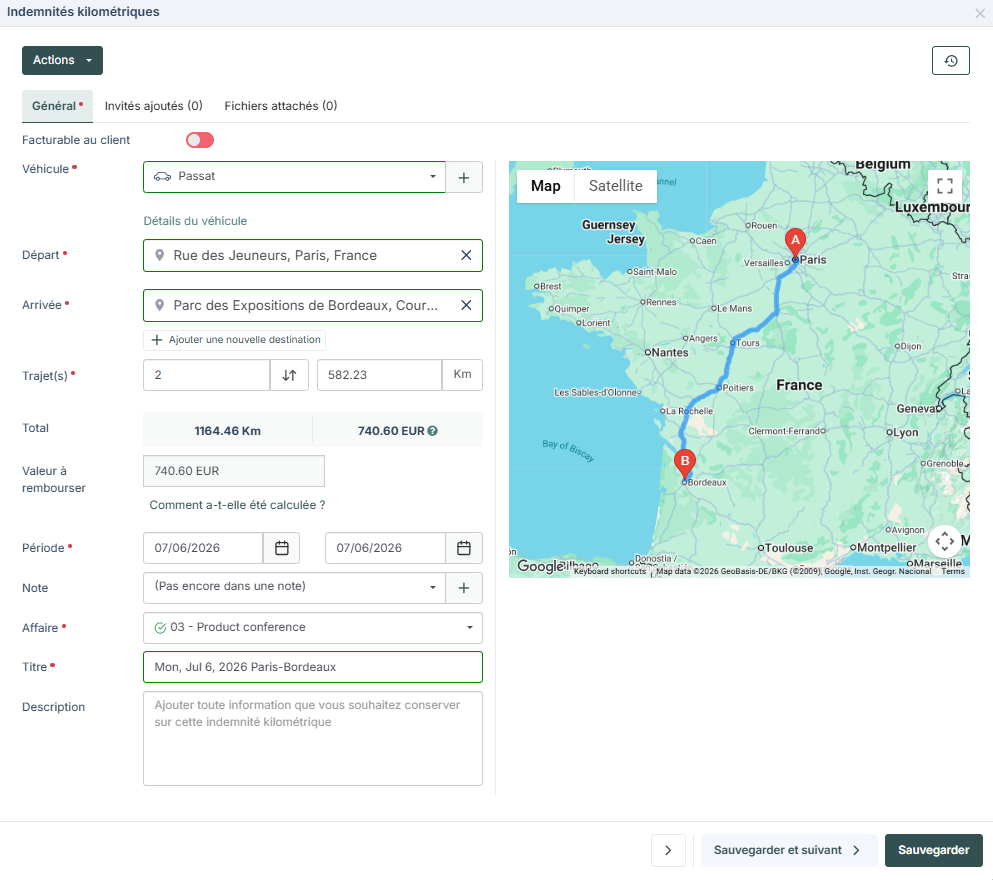Viewport: 993px width, 880px height.
Task: Edit the 582.23 distance field
Action: (x=379, y=375)
